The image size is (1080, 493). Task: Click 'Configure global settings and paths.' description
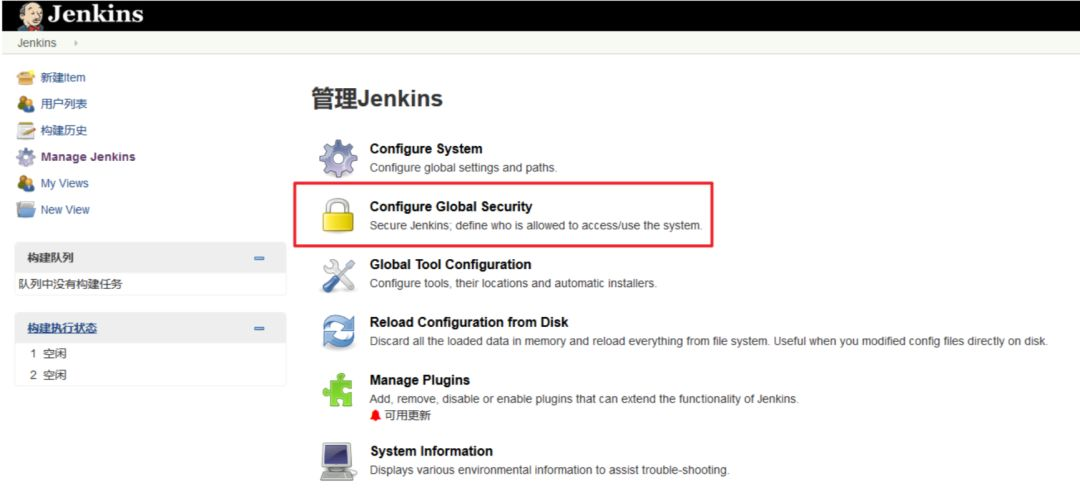click(464, 167)
